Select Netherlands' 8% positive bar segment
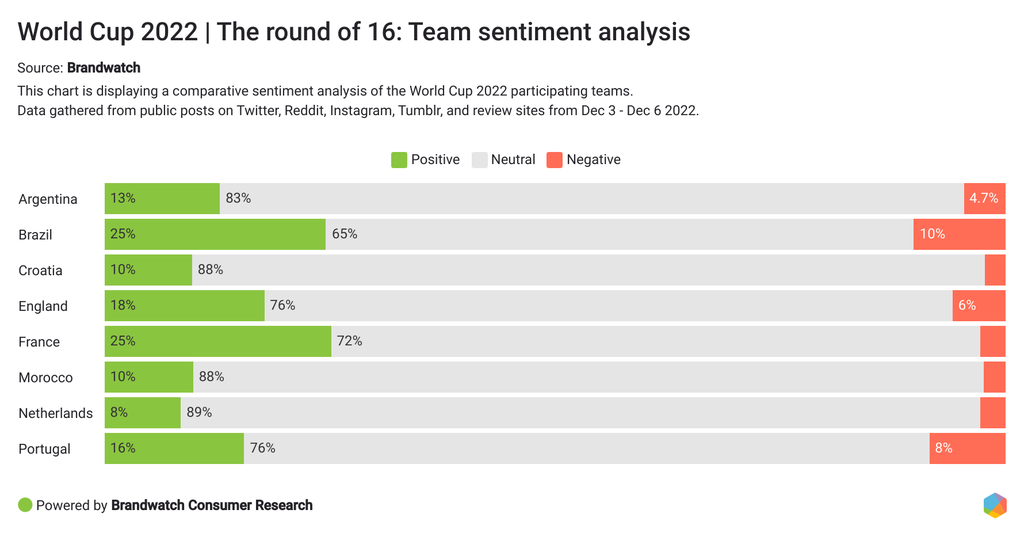The height and width of the screenshot is (540, 1024). click(x=142, y=413)
